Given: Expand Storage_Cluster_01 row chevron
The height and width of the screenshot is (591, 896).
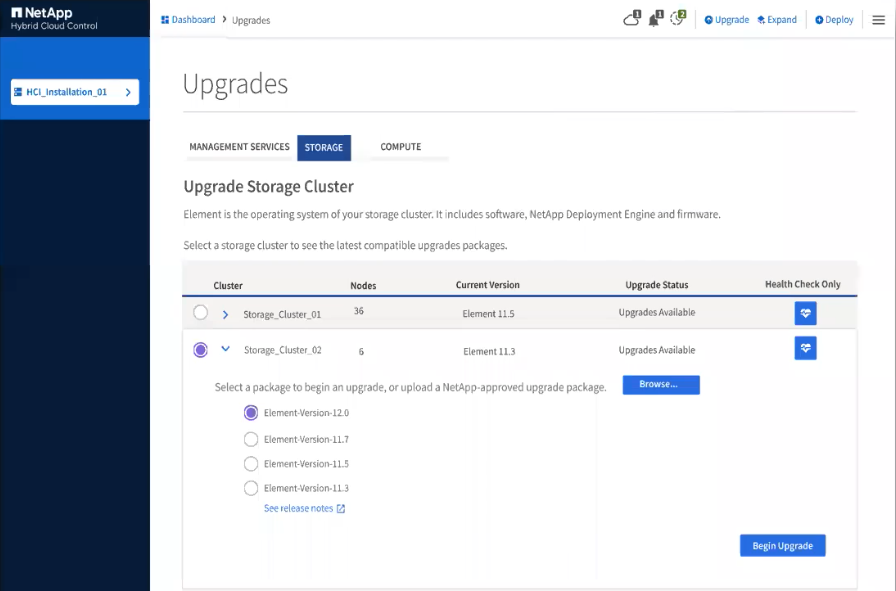Looking at the screenshot, I should [225, 314].
